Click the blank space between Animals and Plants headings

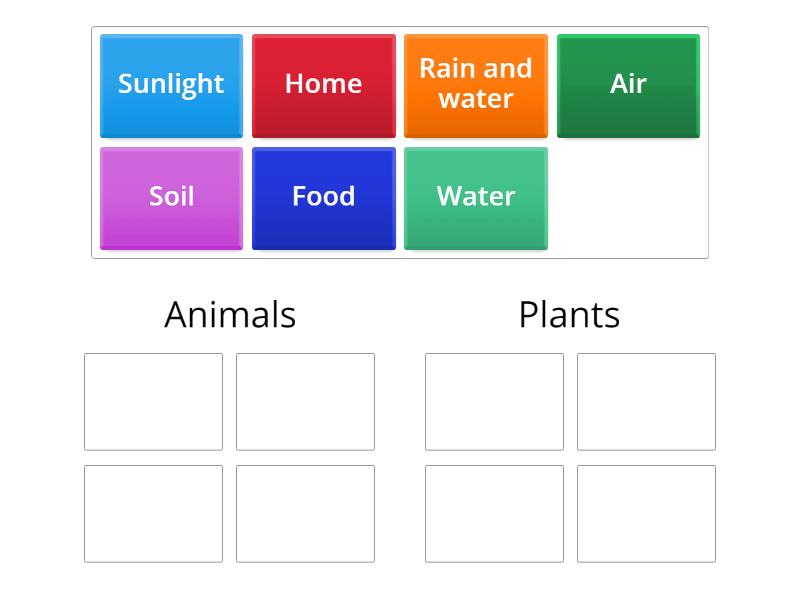coord(407,314)
